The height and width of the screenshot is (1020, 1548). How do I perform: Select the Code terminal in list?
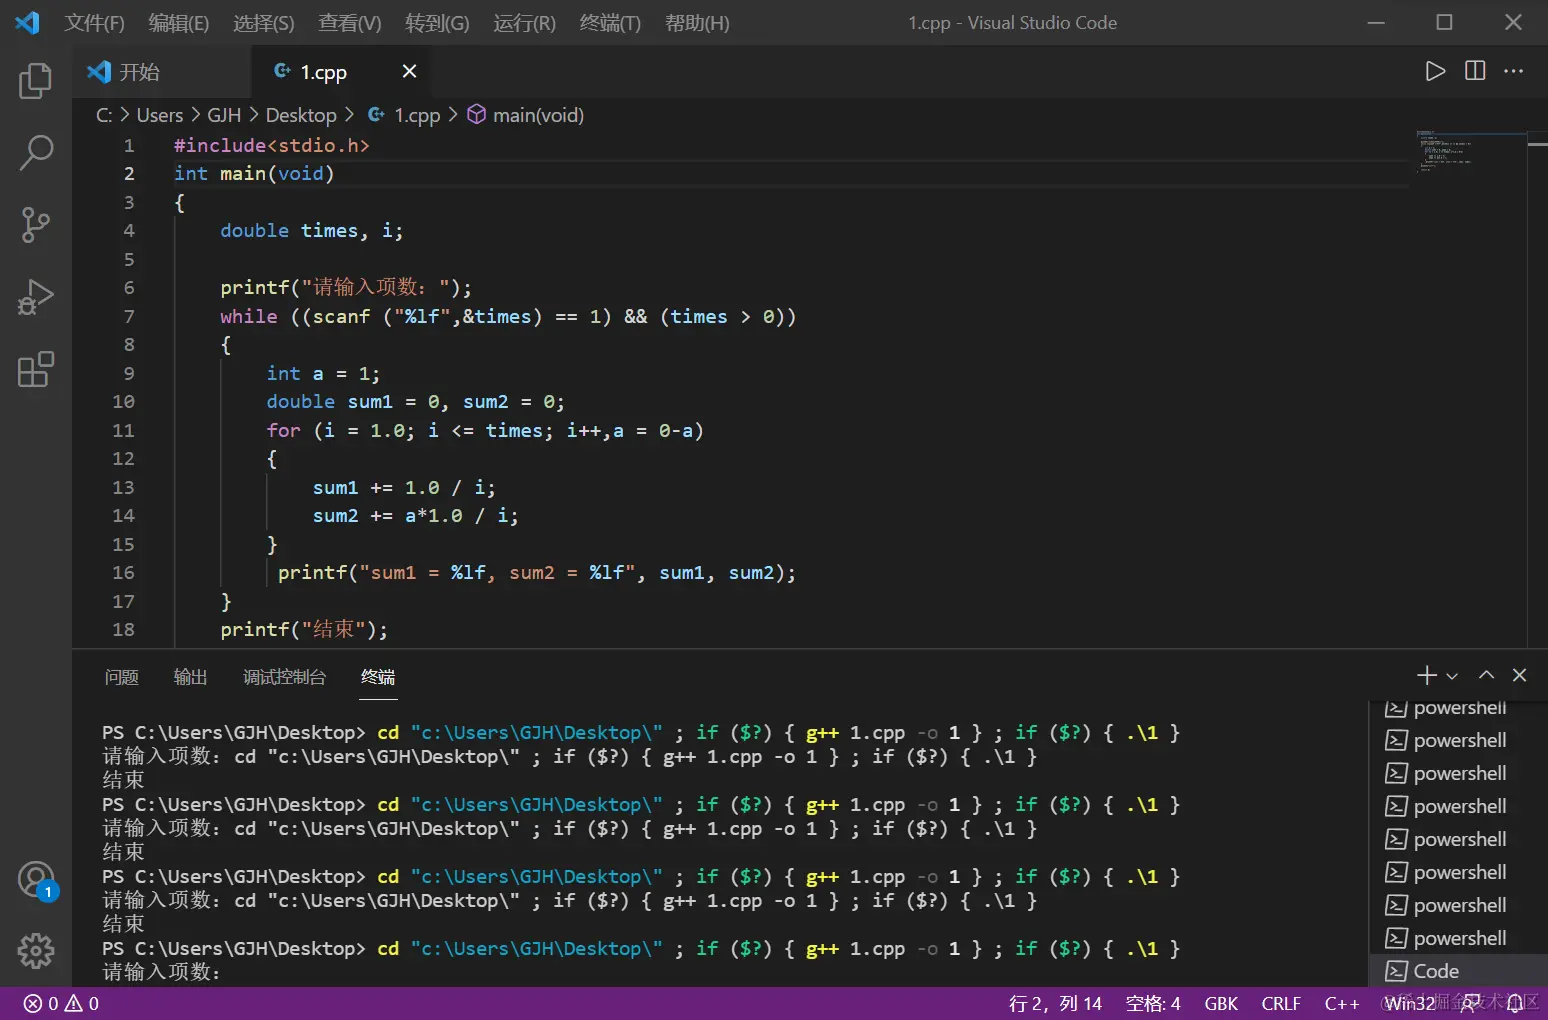1436,971
